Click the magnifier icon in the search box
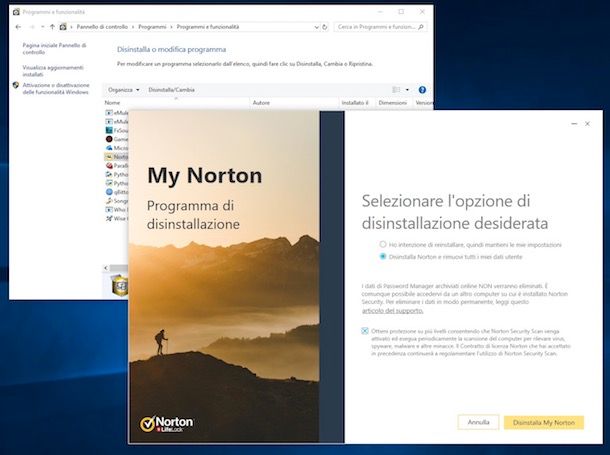The image size is (610, 455). [x=421, y=27]
